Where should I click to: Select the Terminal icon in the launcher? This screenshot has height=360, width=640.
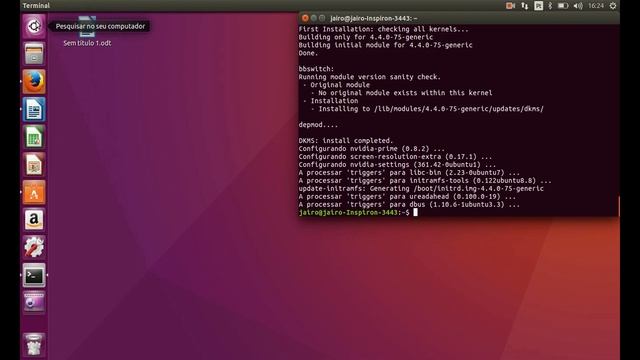tap(34, 275)
